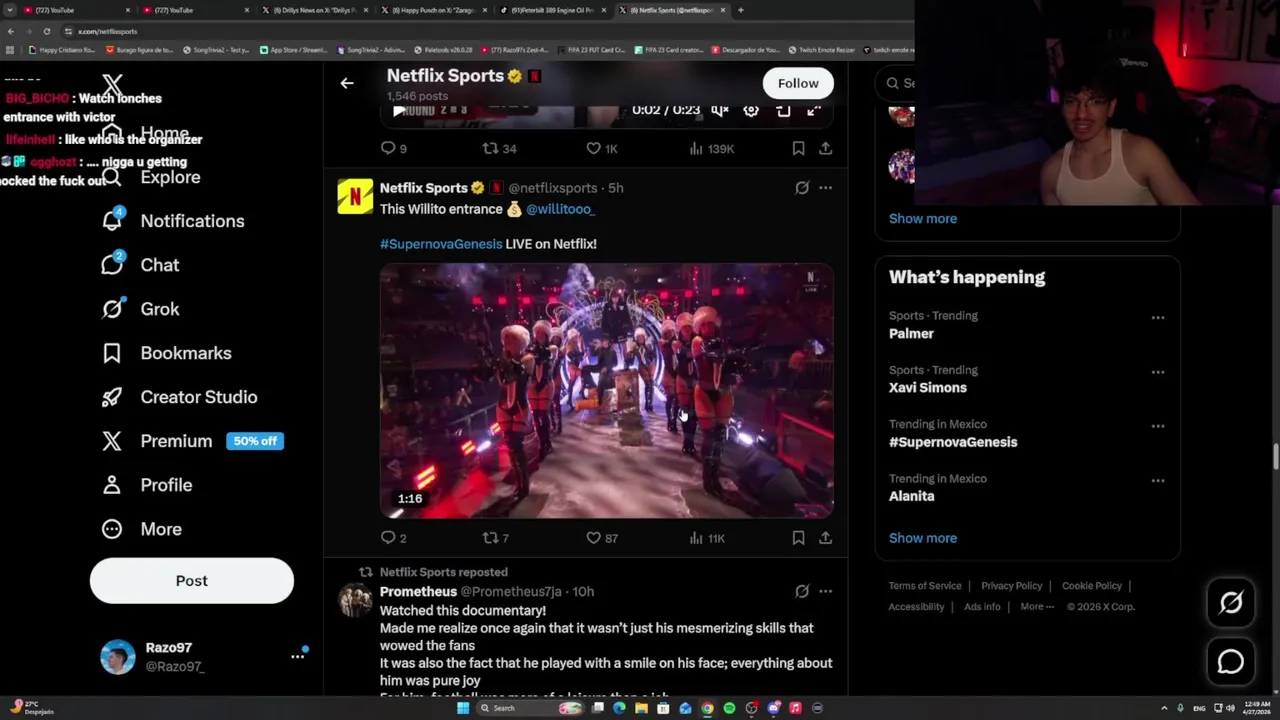Open Windows Start menu

click(462, 708)
